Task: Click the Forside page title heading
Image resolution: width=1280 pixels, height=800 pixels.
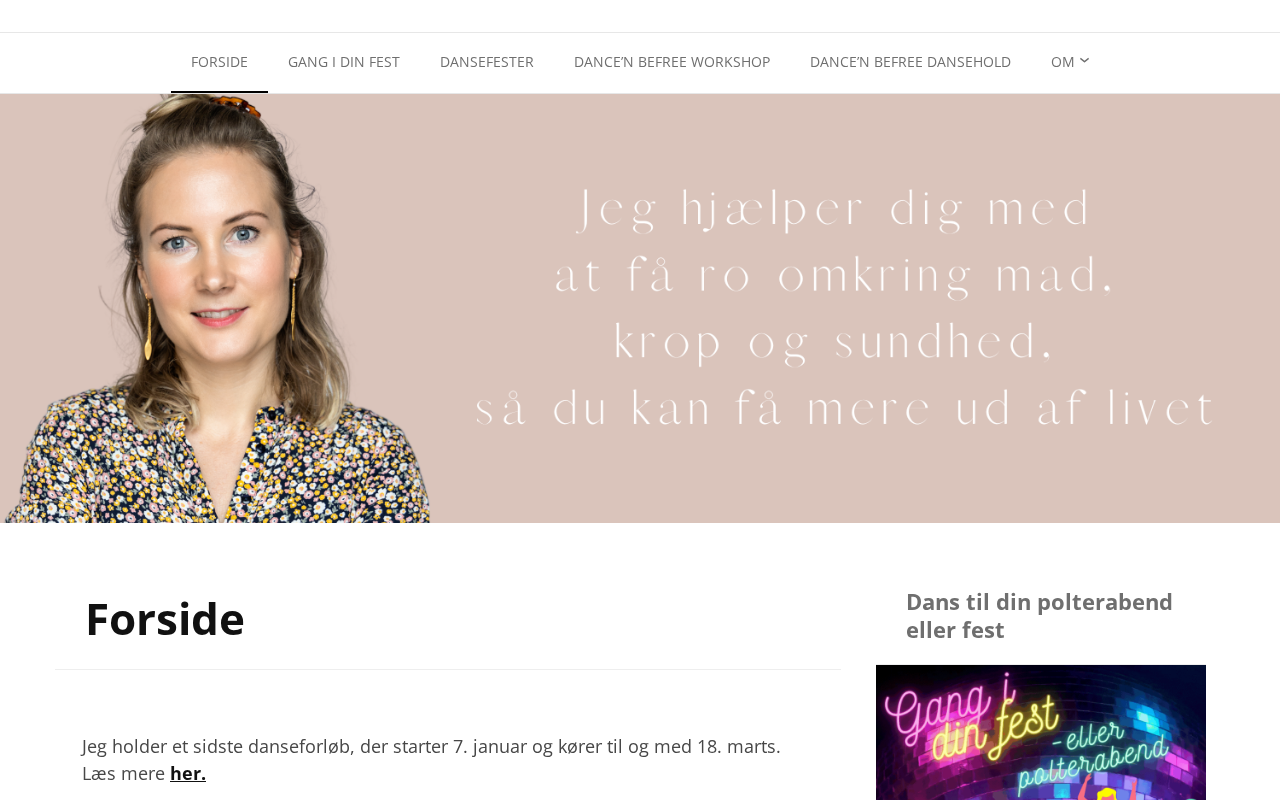Action: (x=165, y=618)
